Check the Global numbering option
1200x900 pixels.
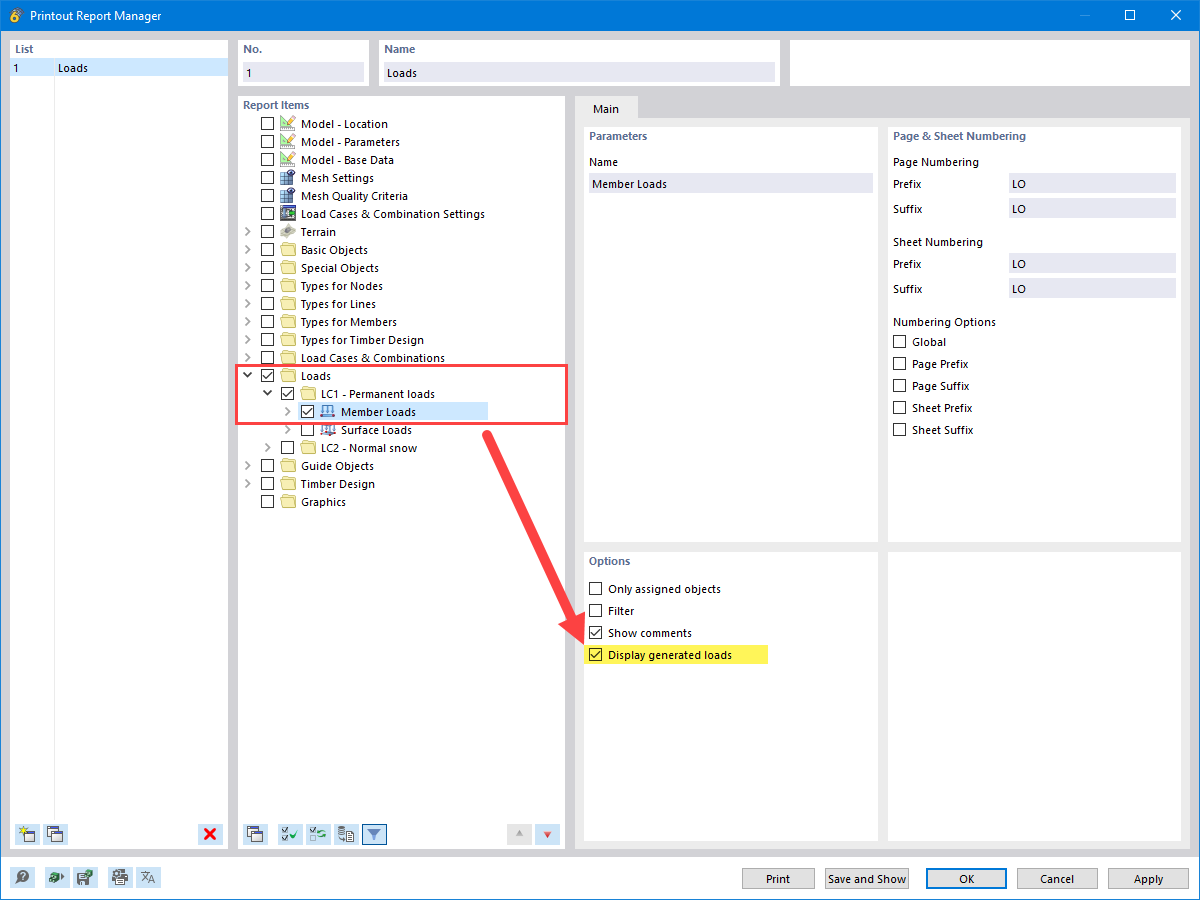pos(899,341)
